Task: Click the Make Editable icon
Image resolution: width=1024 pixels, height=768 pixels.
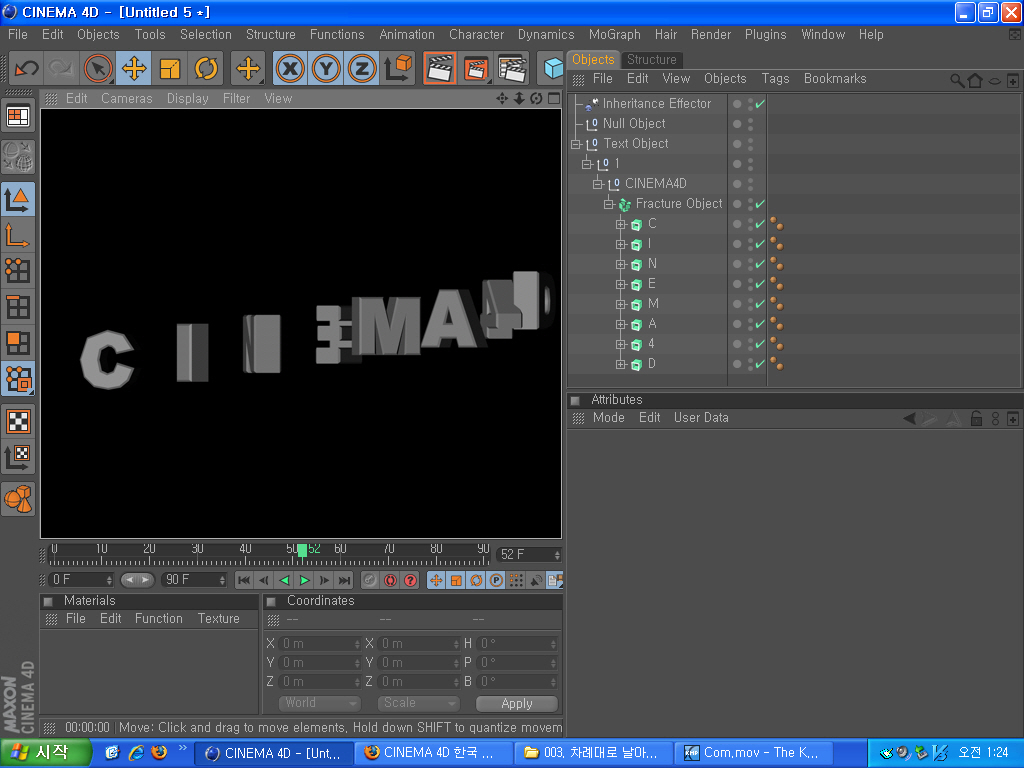Action: tap(18, 157)
